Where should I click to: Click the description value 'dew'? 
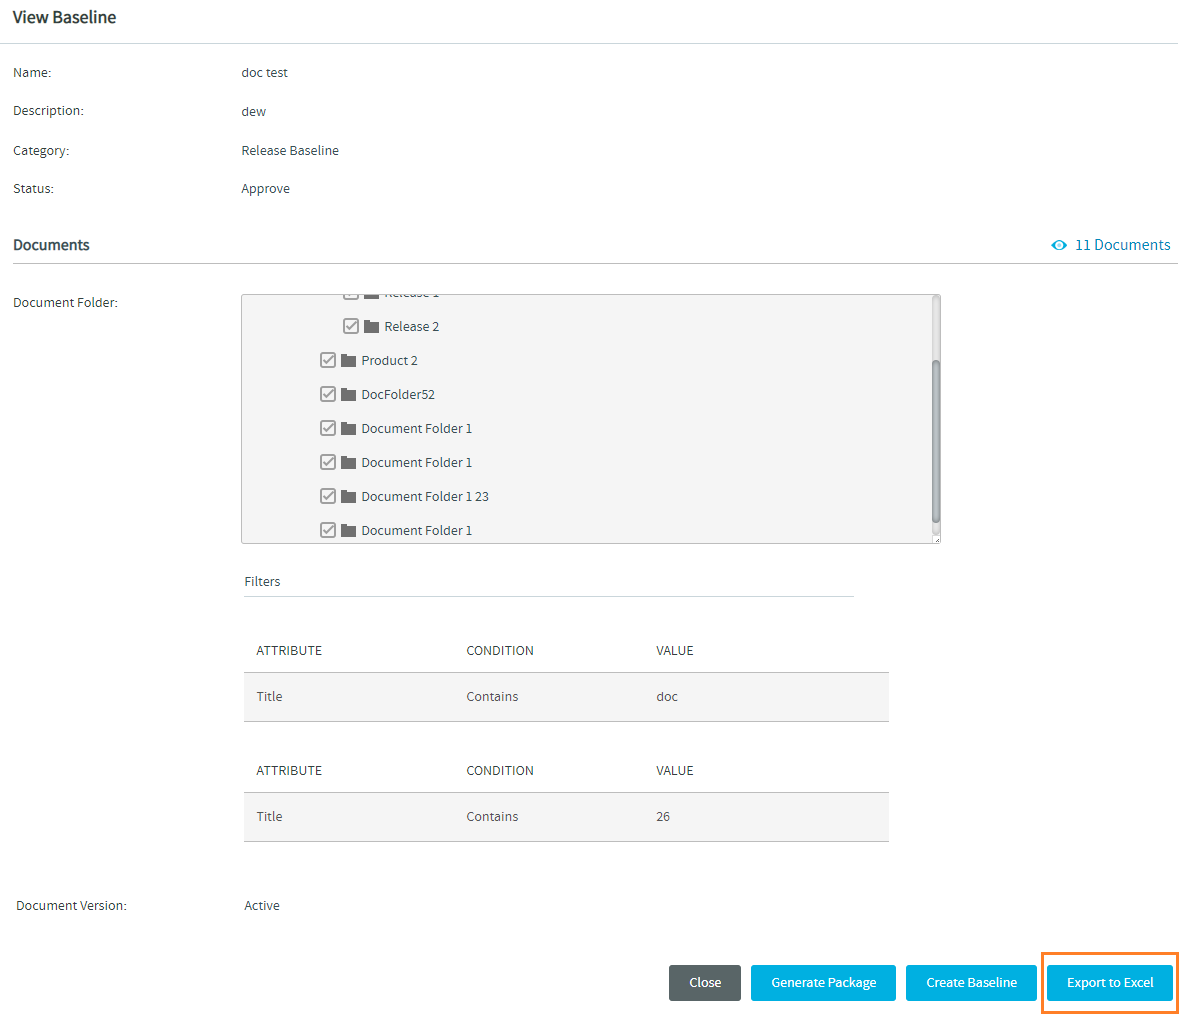pyautogui.click(x=254, y=111)
